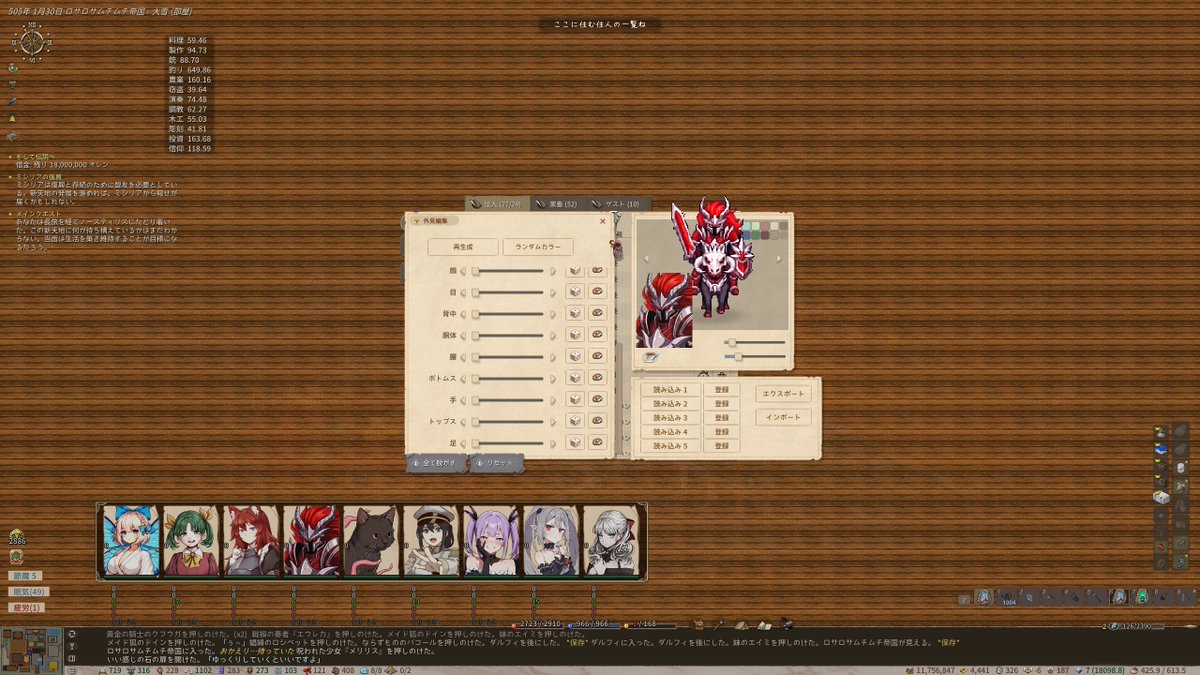Click the coffee cup icon below portrait preview

coord(651,356)
